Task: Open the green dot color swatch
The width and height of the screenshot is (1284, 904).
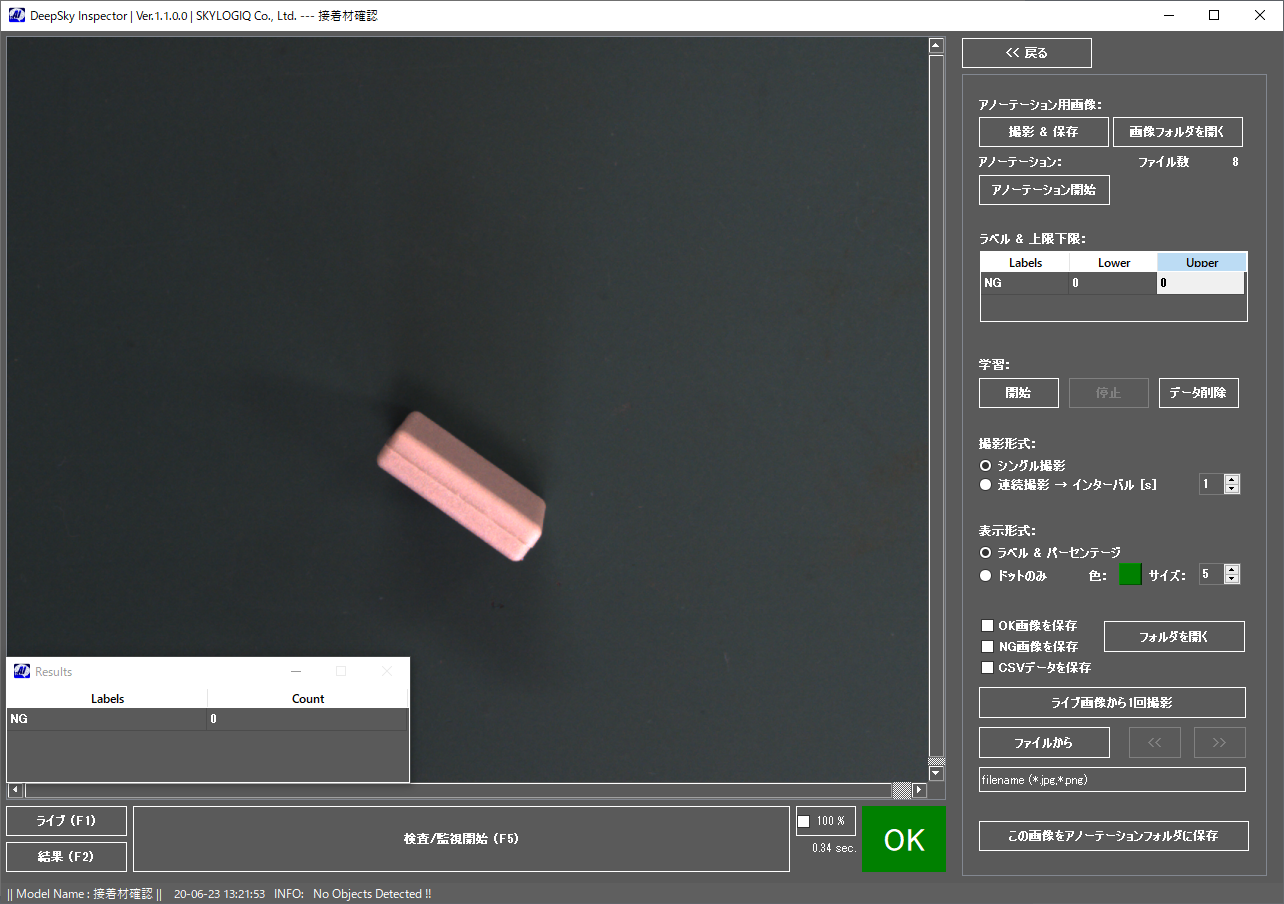Action: [x=1130, y=575]
